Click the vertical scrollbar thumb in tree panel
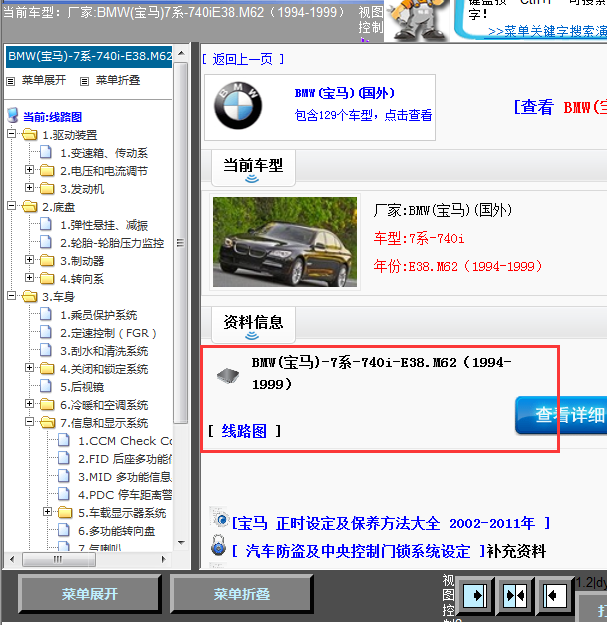The height and width of the screenshot is (625, 607). 180,243
